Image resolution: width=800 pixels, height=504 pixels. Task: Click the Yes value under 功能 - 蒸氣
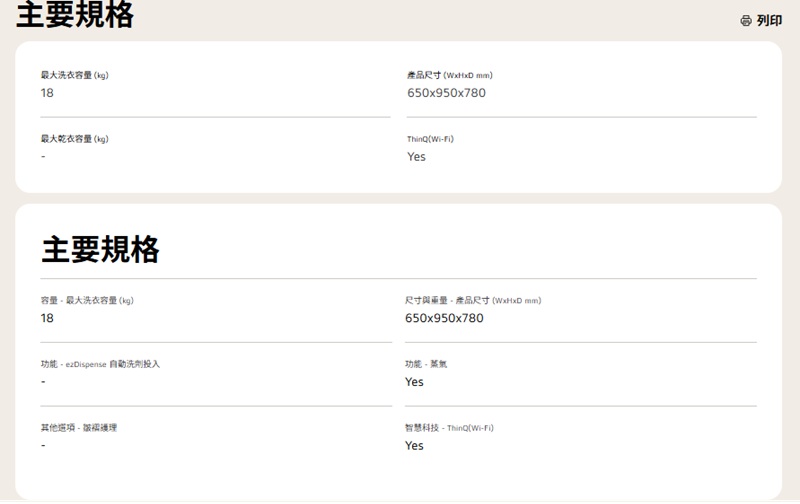tap(414, 382)
